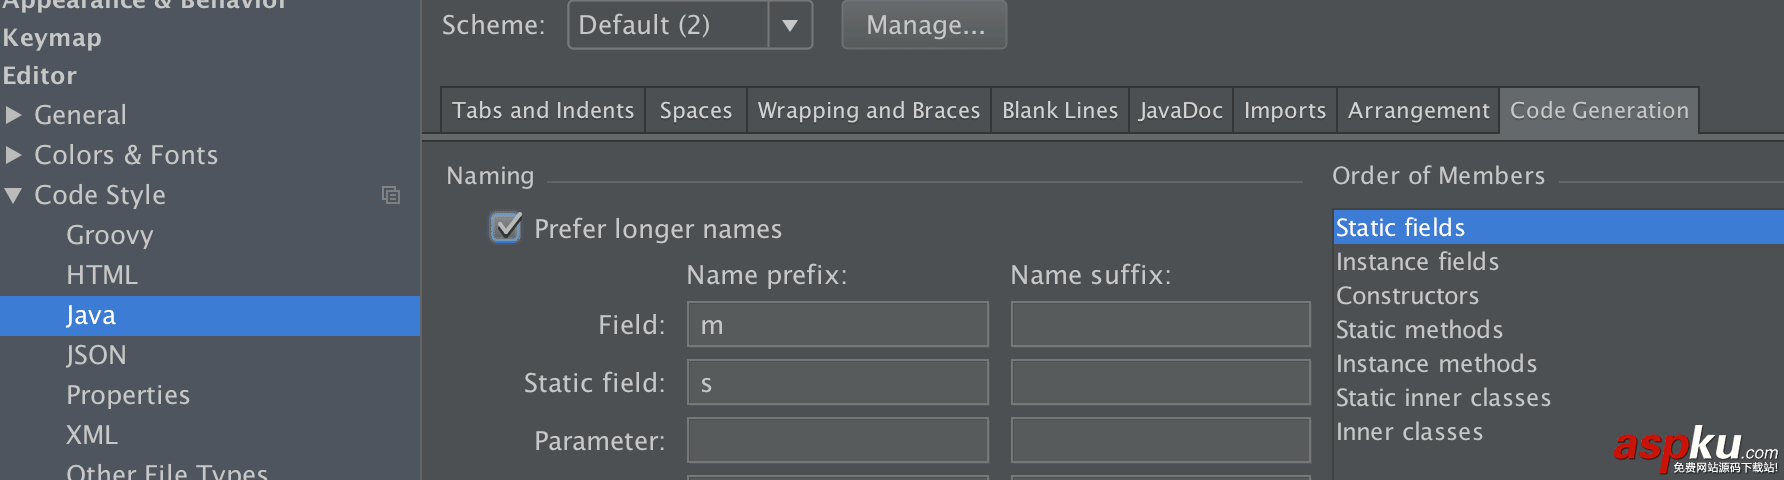The width and height of the screenshot is (1784, 480).
Task: Open the Wrapping and Braces tab
Action: (x=868, y=110)
